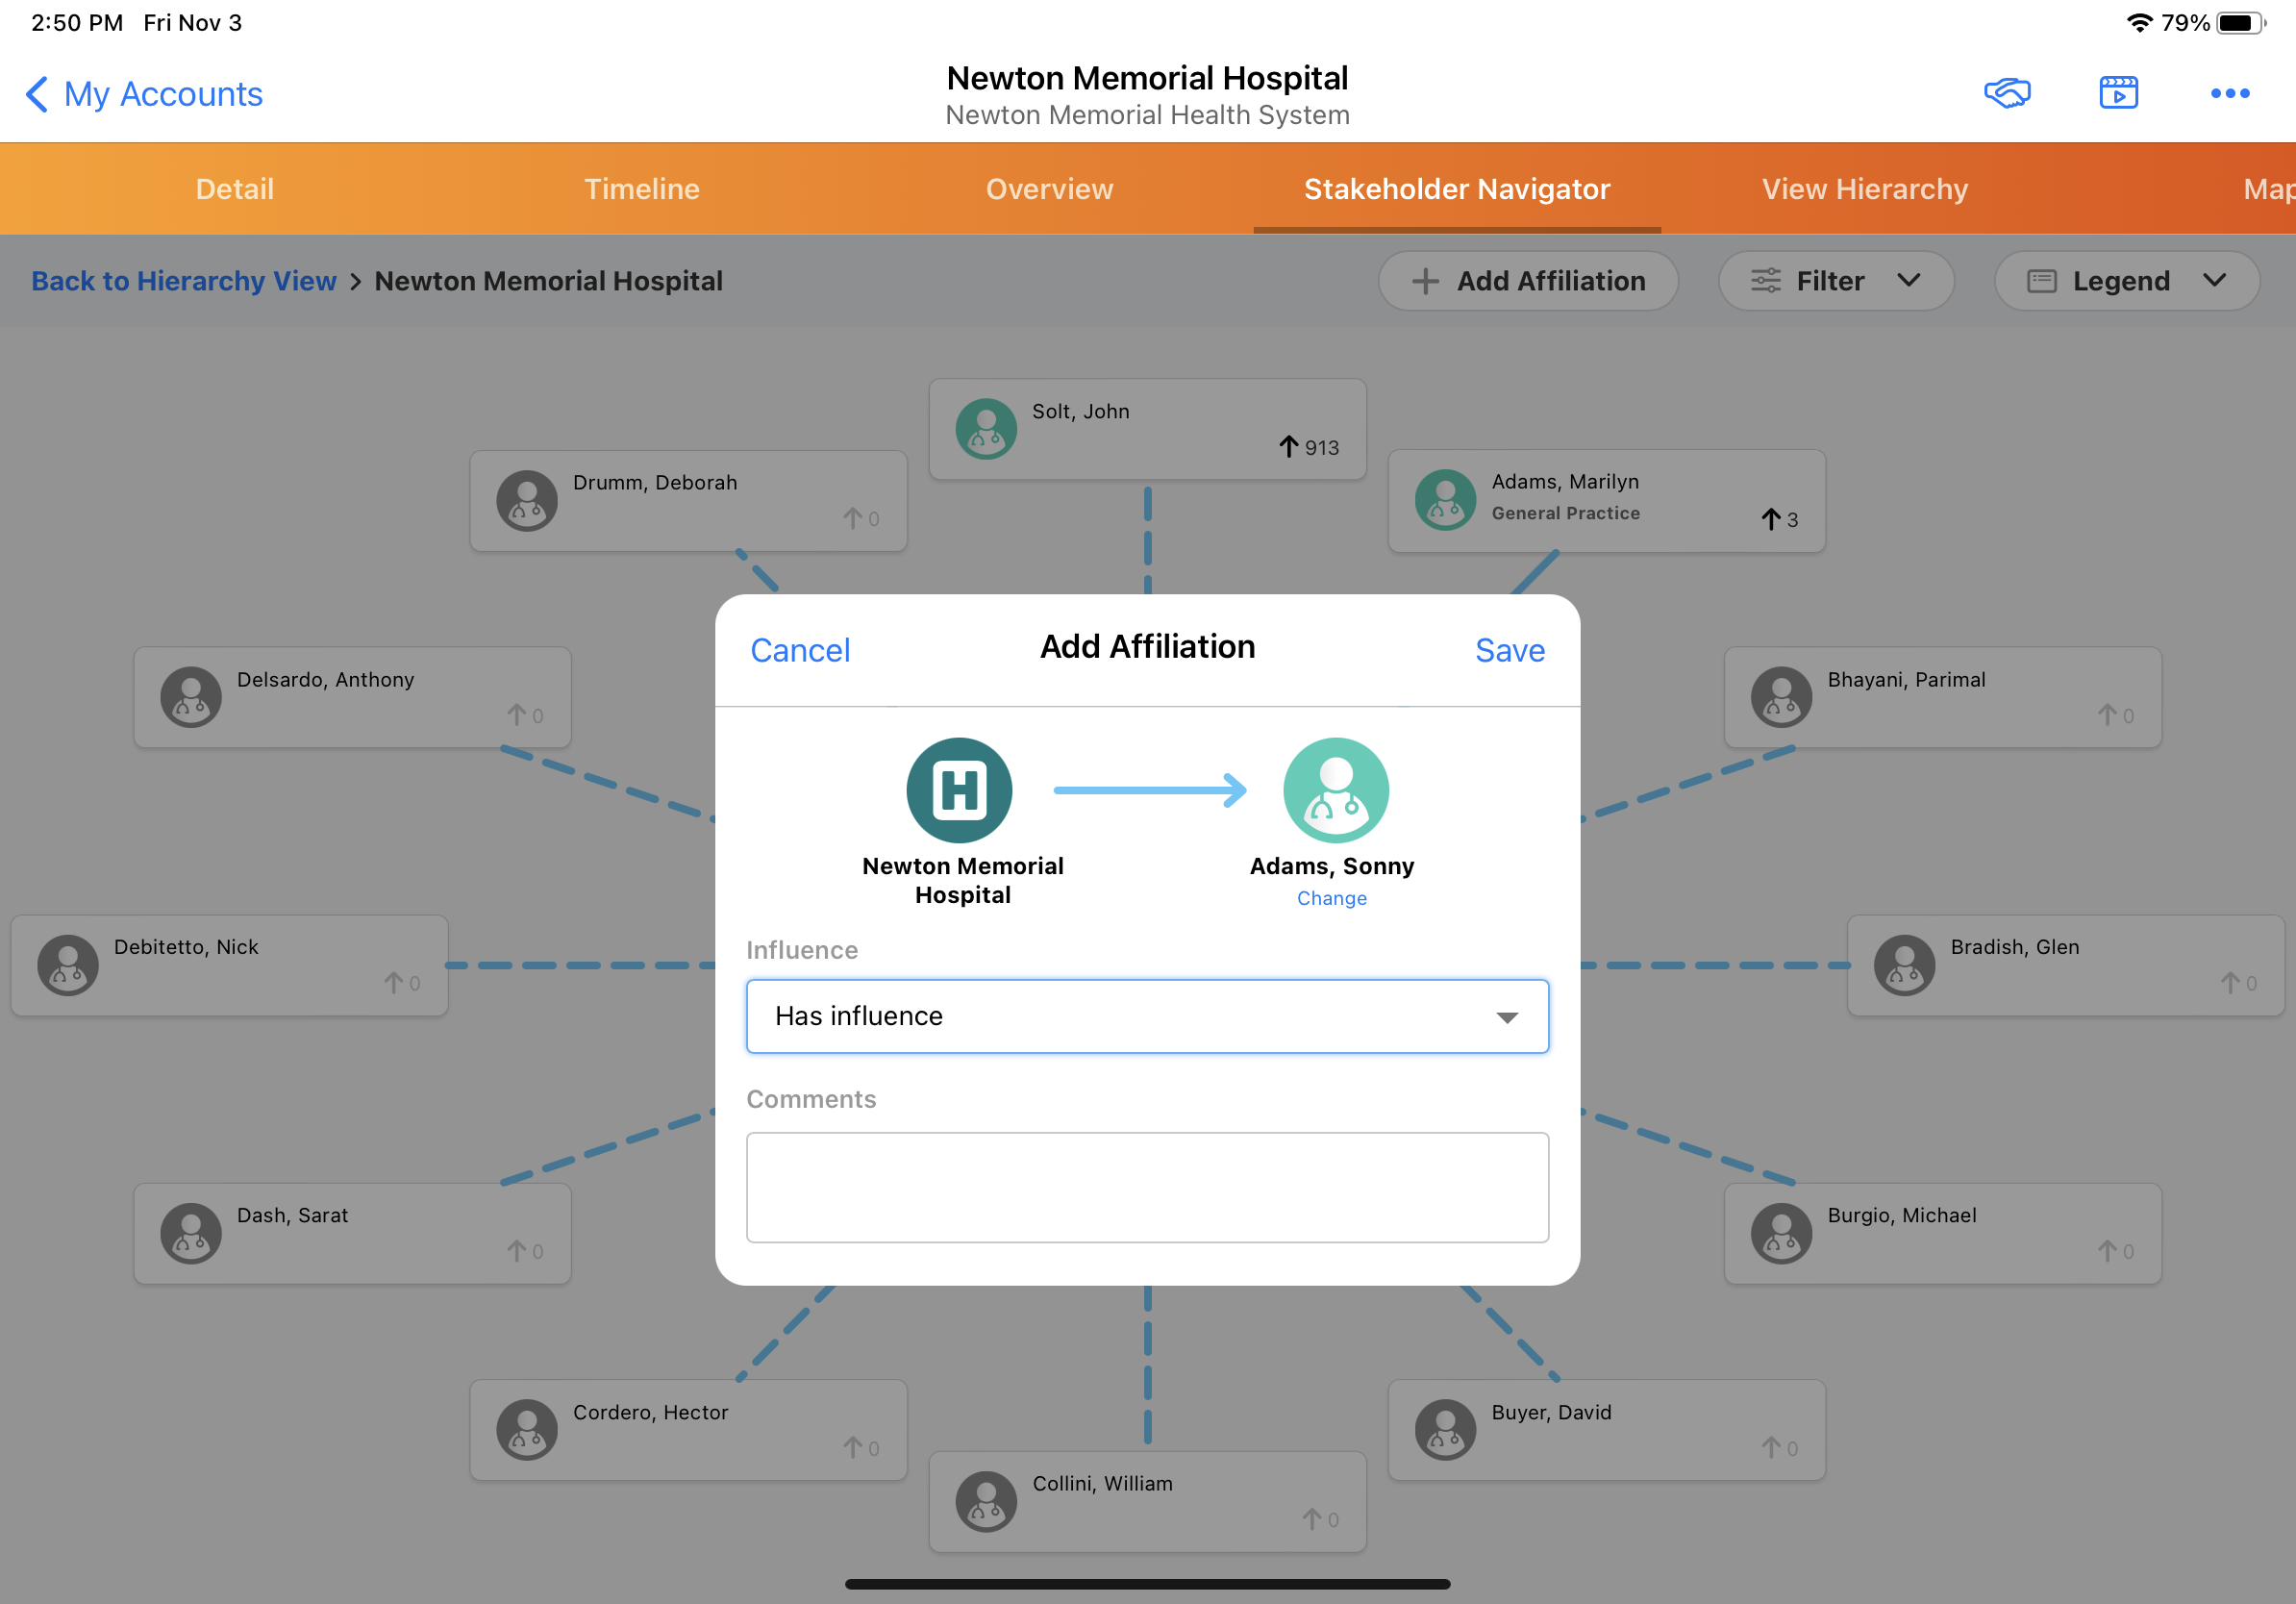Open the Has influence dropdown
Viewport: 2296px width, 1604px height.
pyautogui.click(x=1147, y=1016)
